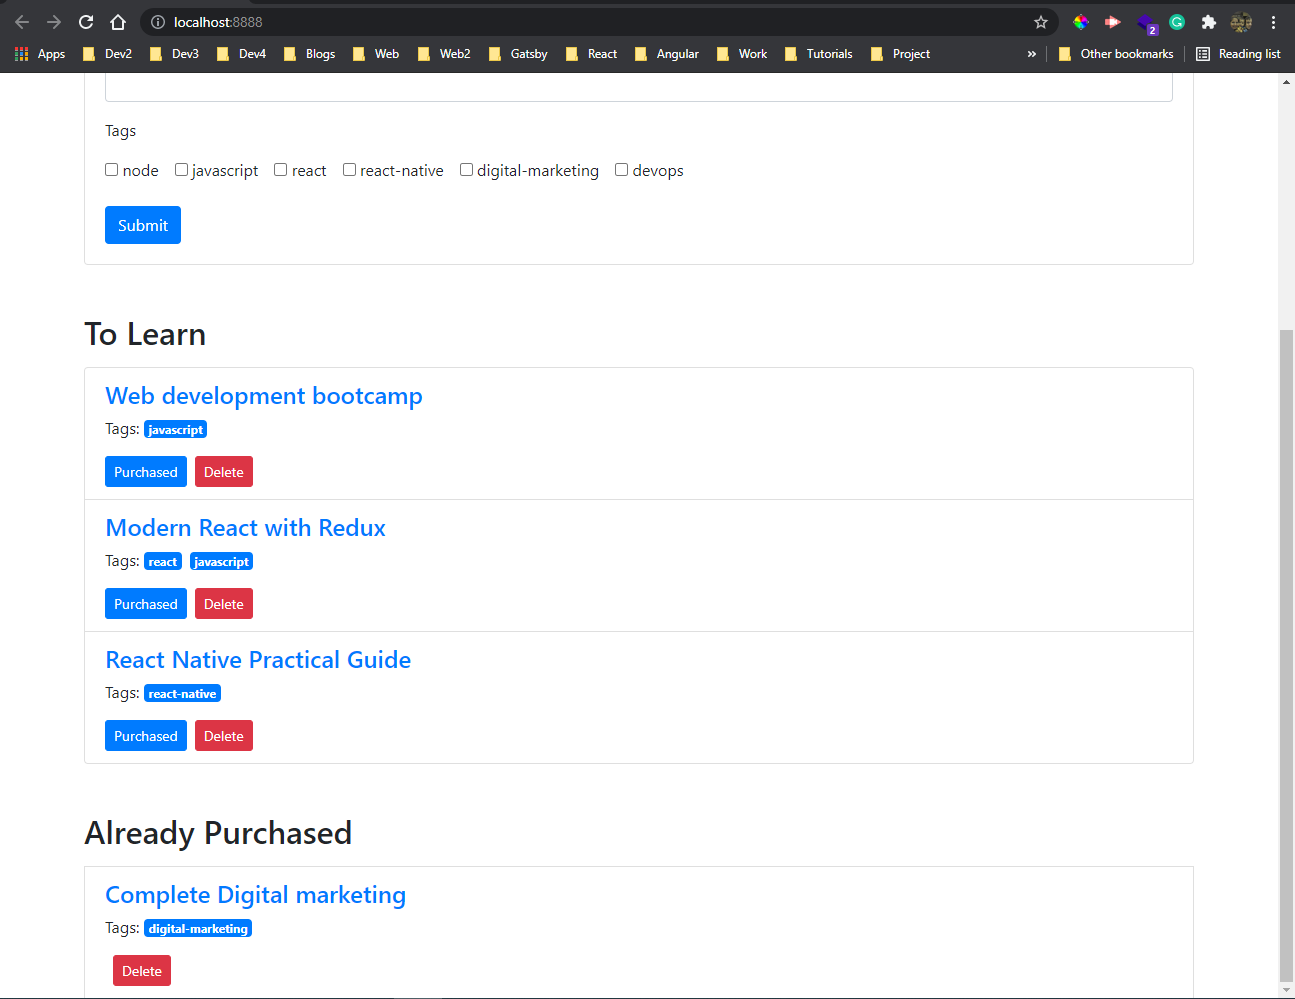The image size is (1295, 999).
Task: Check the digital-marketing tag checkbox
Action: tap(466, 170)
